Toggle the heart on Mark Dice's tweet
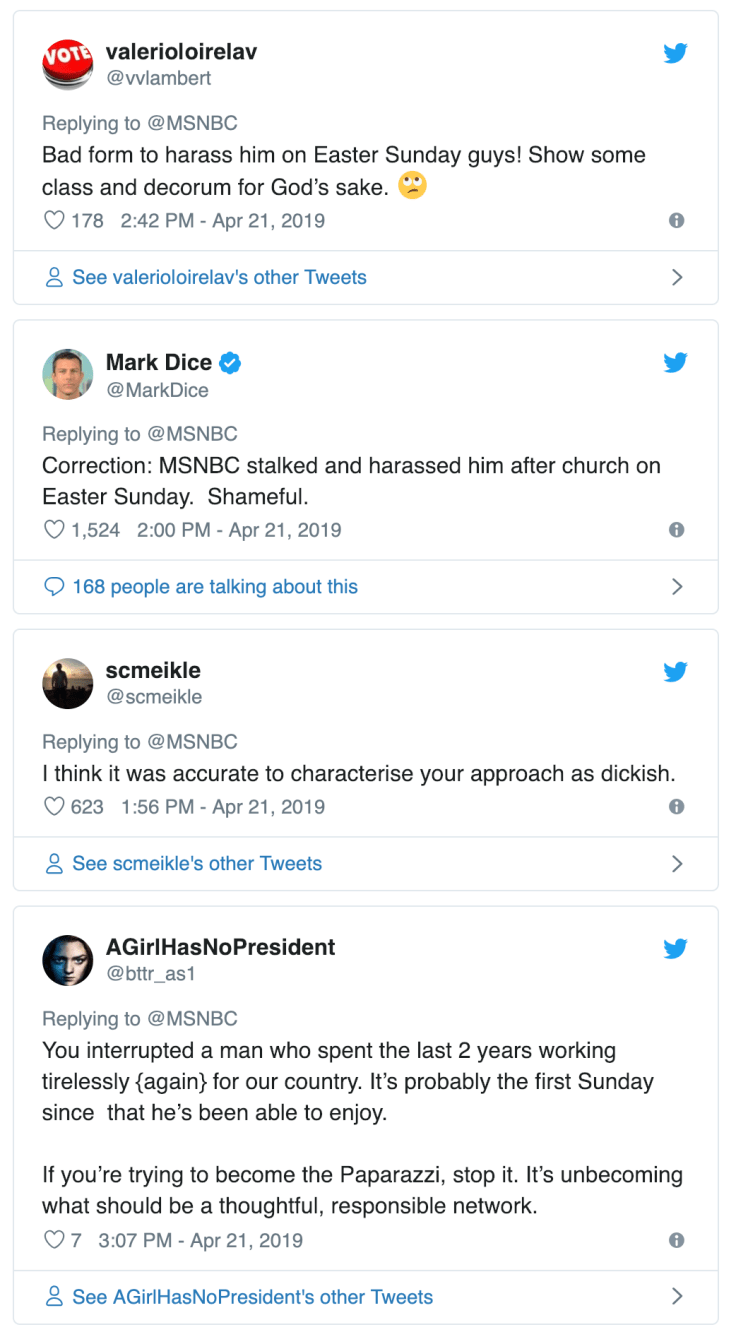 pos(54,530)
